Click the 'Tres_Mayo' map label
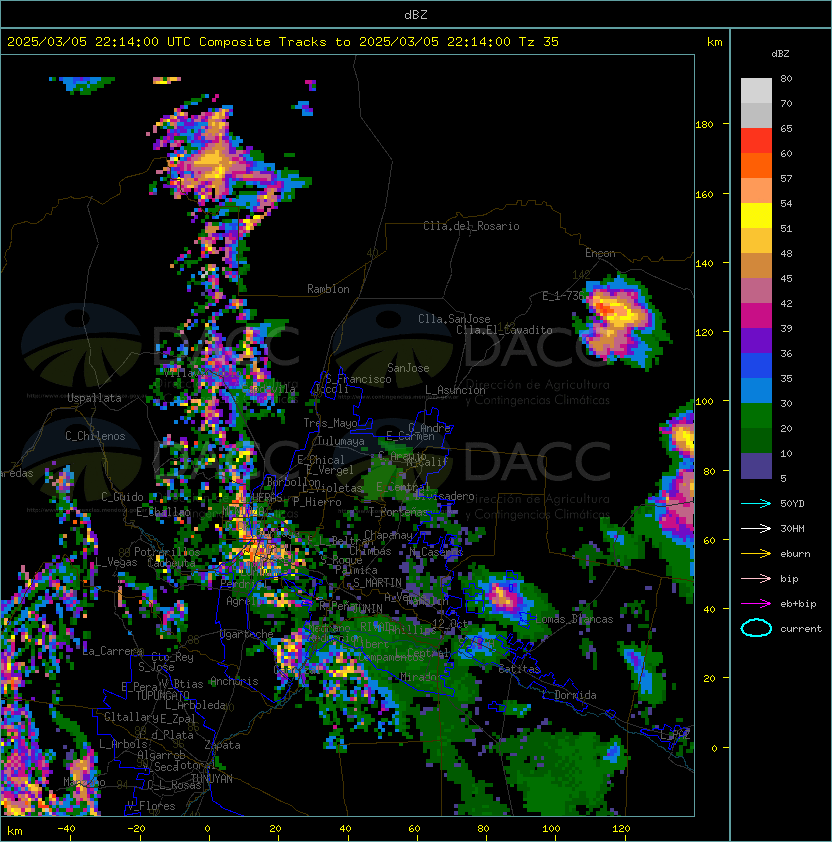Image resolution: width=832 pixels, height=842 pixels. coord(330,423)
